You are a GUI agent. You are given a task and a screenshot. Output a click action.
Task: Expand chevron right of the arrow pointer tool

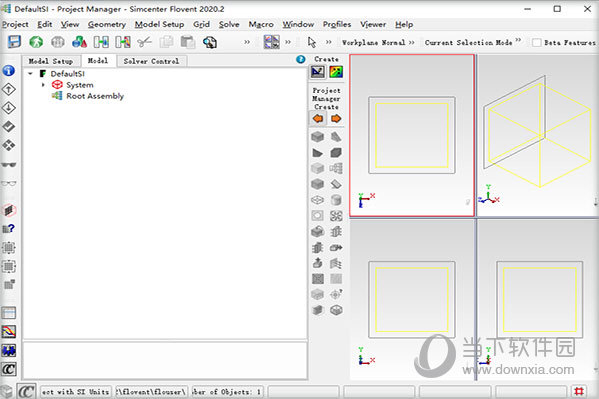(329, 42)
